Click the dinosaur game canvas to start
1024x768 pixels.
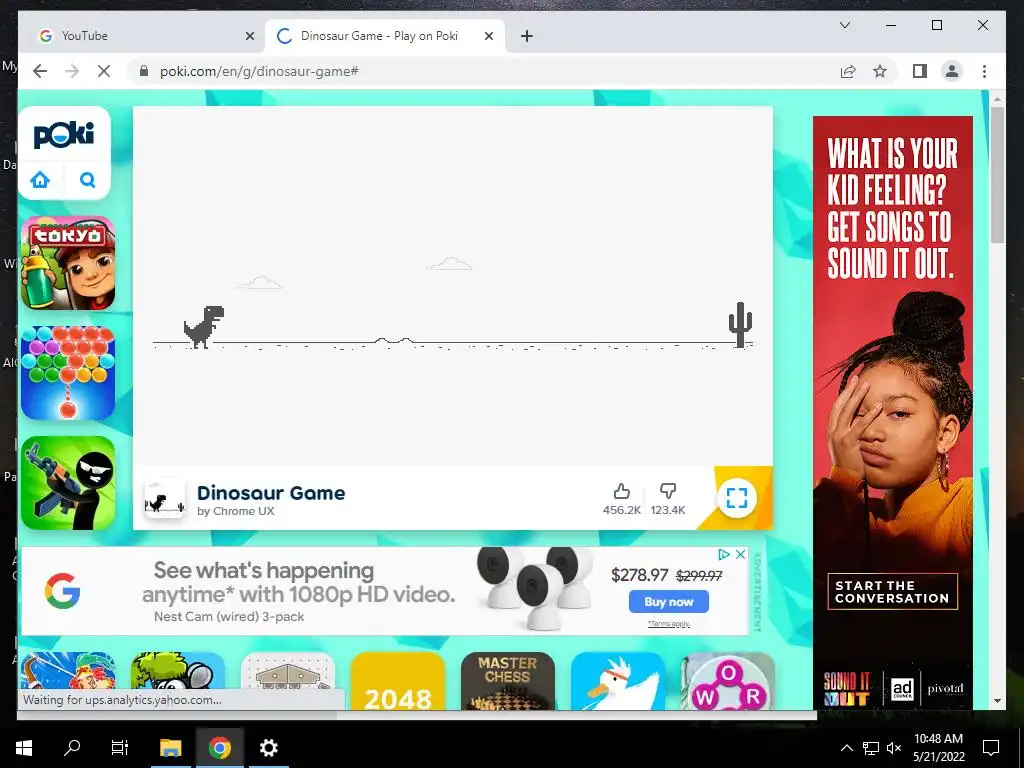click(x=453, y=285)
